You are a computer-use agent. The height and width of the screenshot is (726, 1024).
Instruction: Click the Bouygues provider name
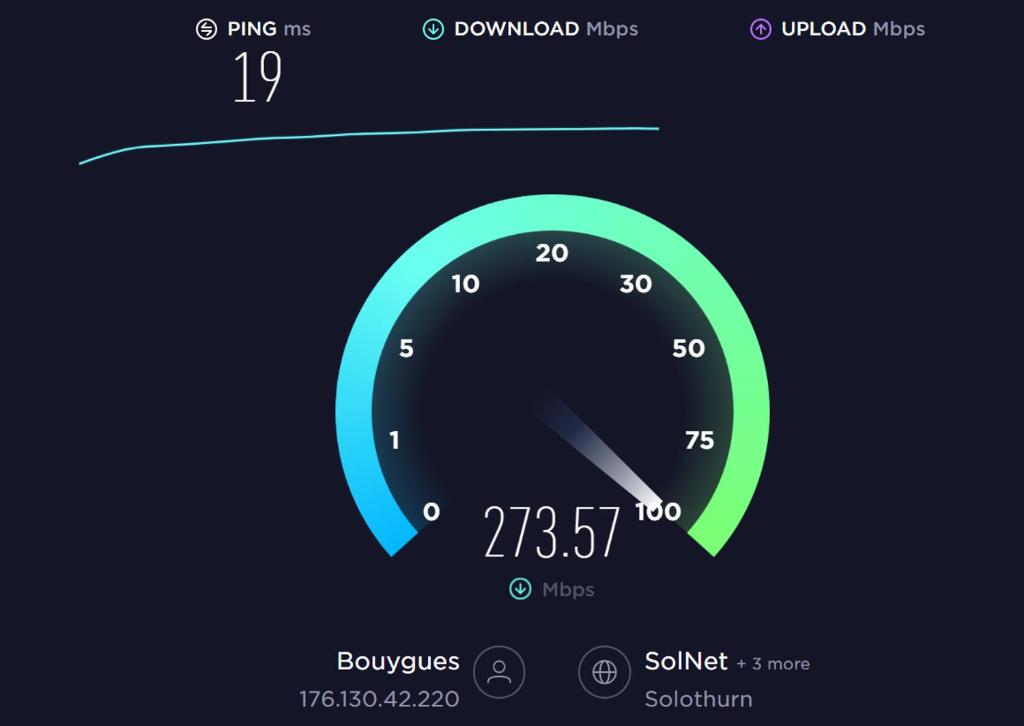[398, 662]
